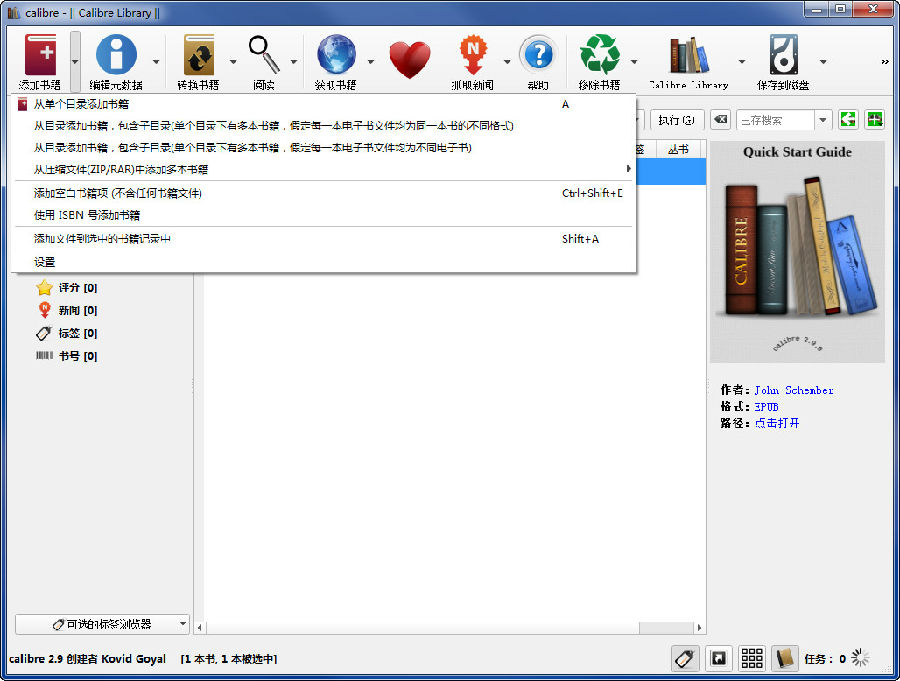Image resolution: width=900 pixels, height=681 pixels.
Task: Toggle the cover grid view icon
Action: click(x=752, y=659)
